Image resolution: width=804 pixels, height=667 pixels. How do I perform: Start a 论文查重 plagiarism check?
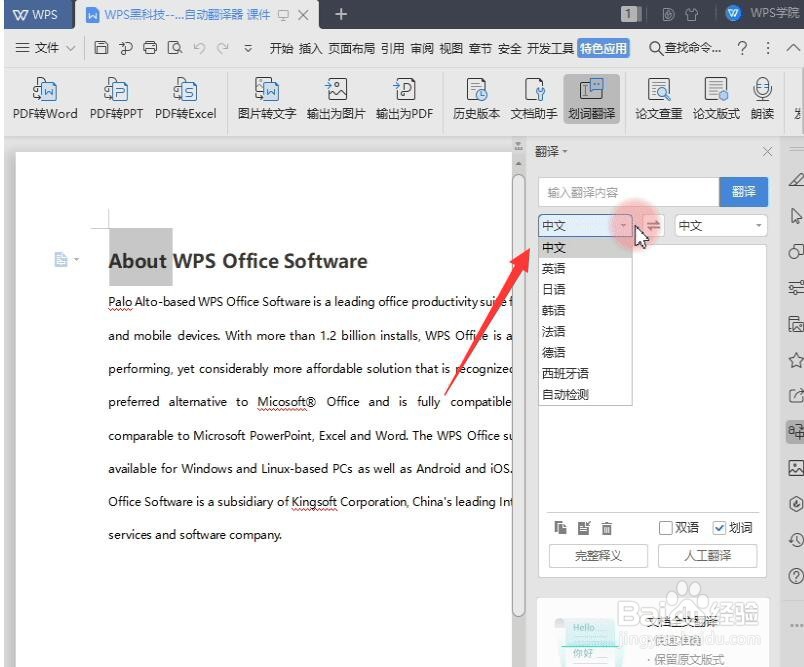tap(660, 98)
